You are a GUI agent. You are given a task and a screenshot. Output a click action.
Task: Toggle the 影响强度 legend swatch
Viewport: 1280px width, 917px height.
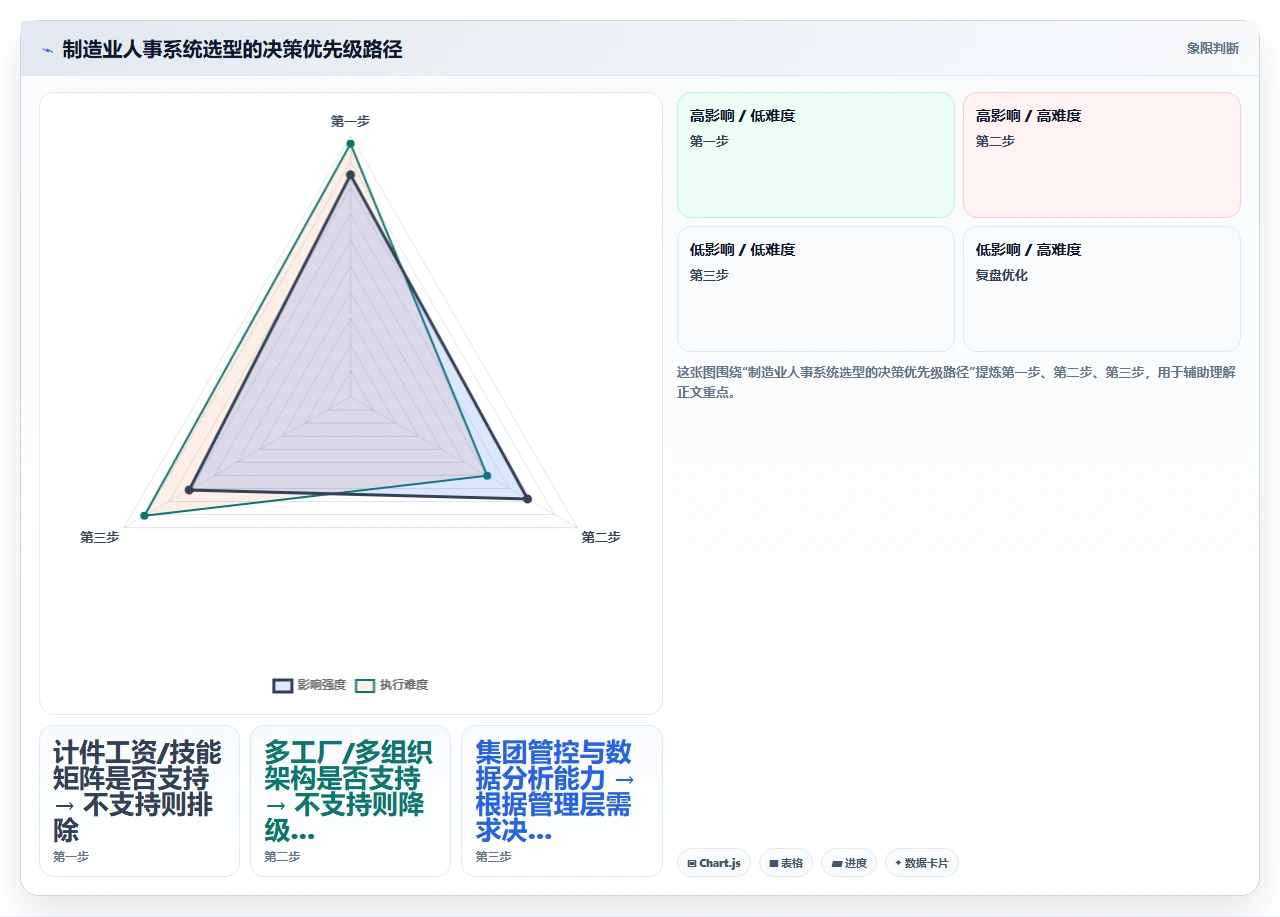[x=283, y=685]
